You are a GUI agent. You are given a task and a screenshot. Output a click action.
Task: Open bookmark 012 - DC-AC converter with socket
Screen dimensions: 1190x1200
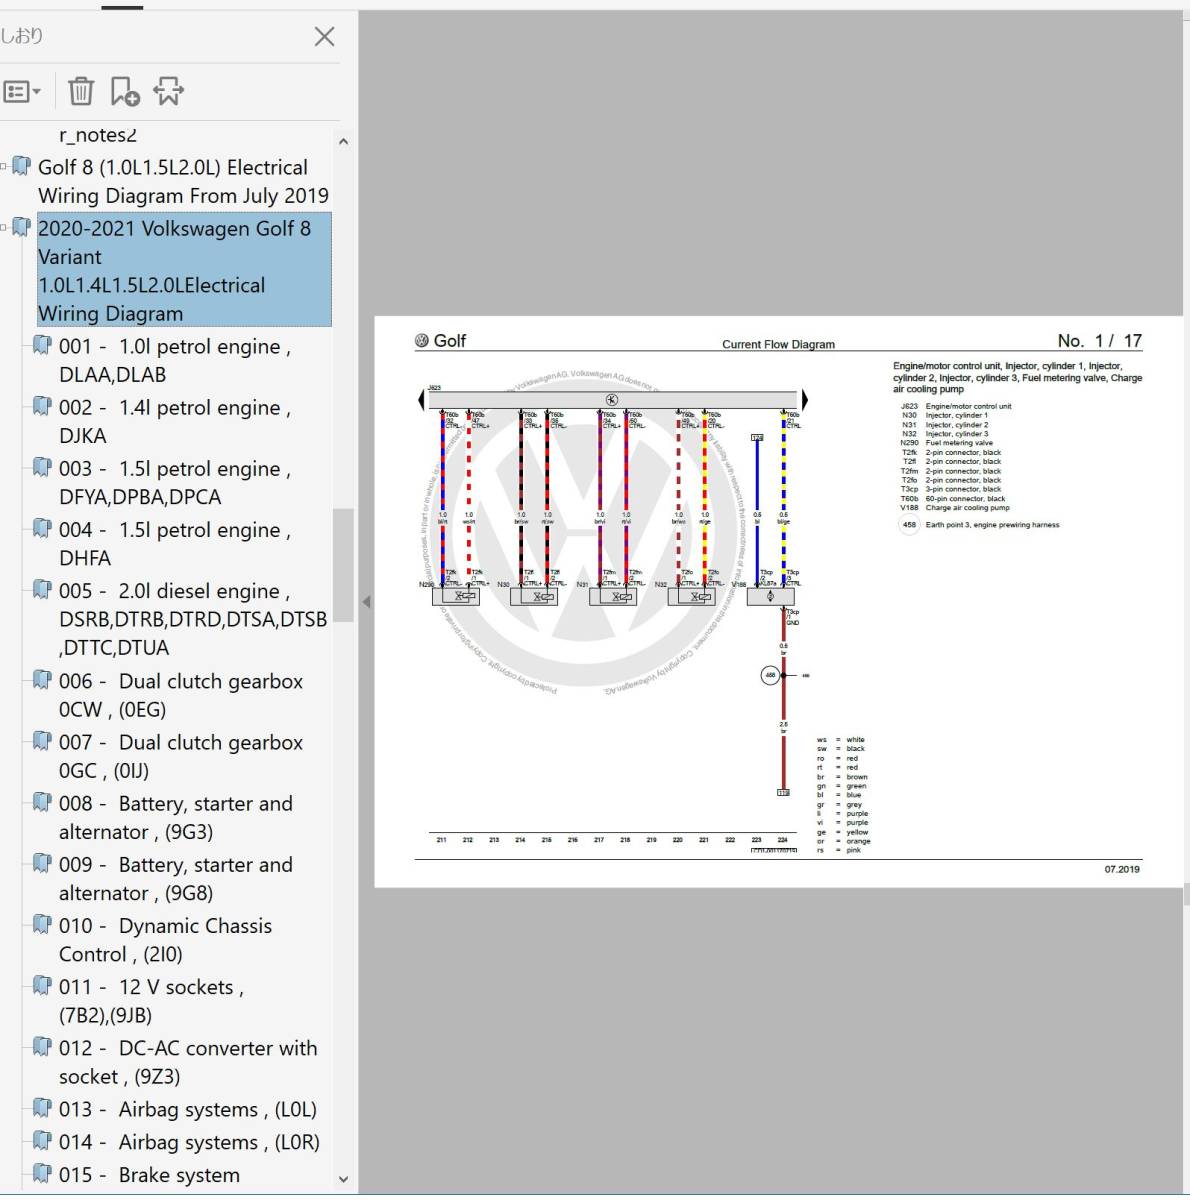click(188, 1061)
